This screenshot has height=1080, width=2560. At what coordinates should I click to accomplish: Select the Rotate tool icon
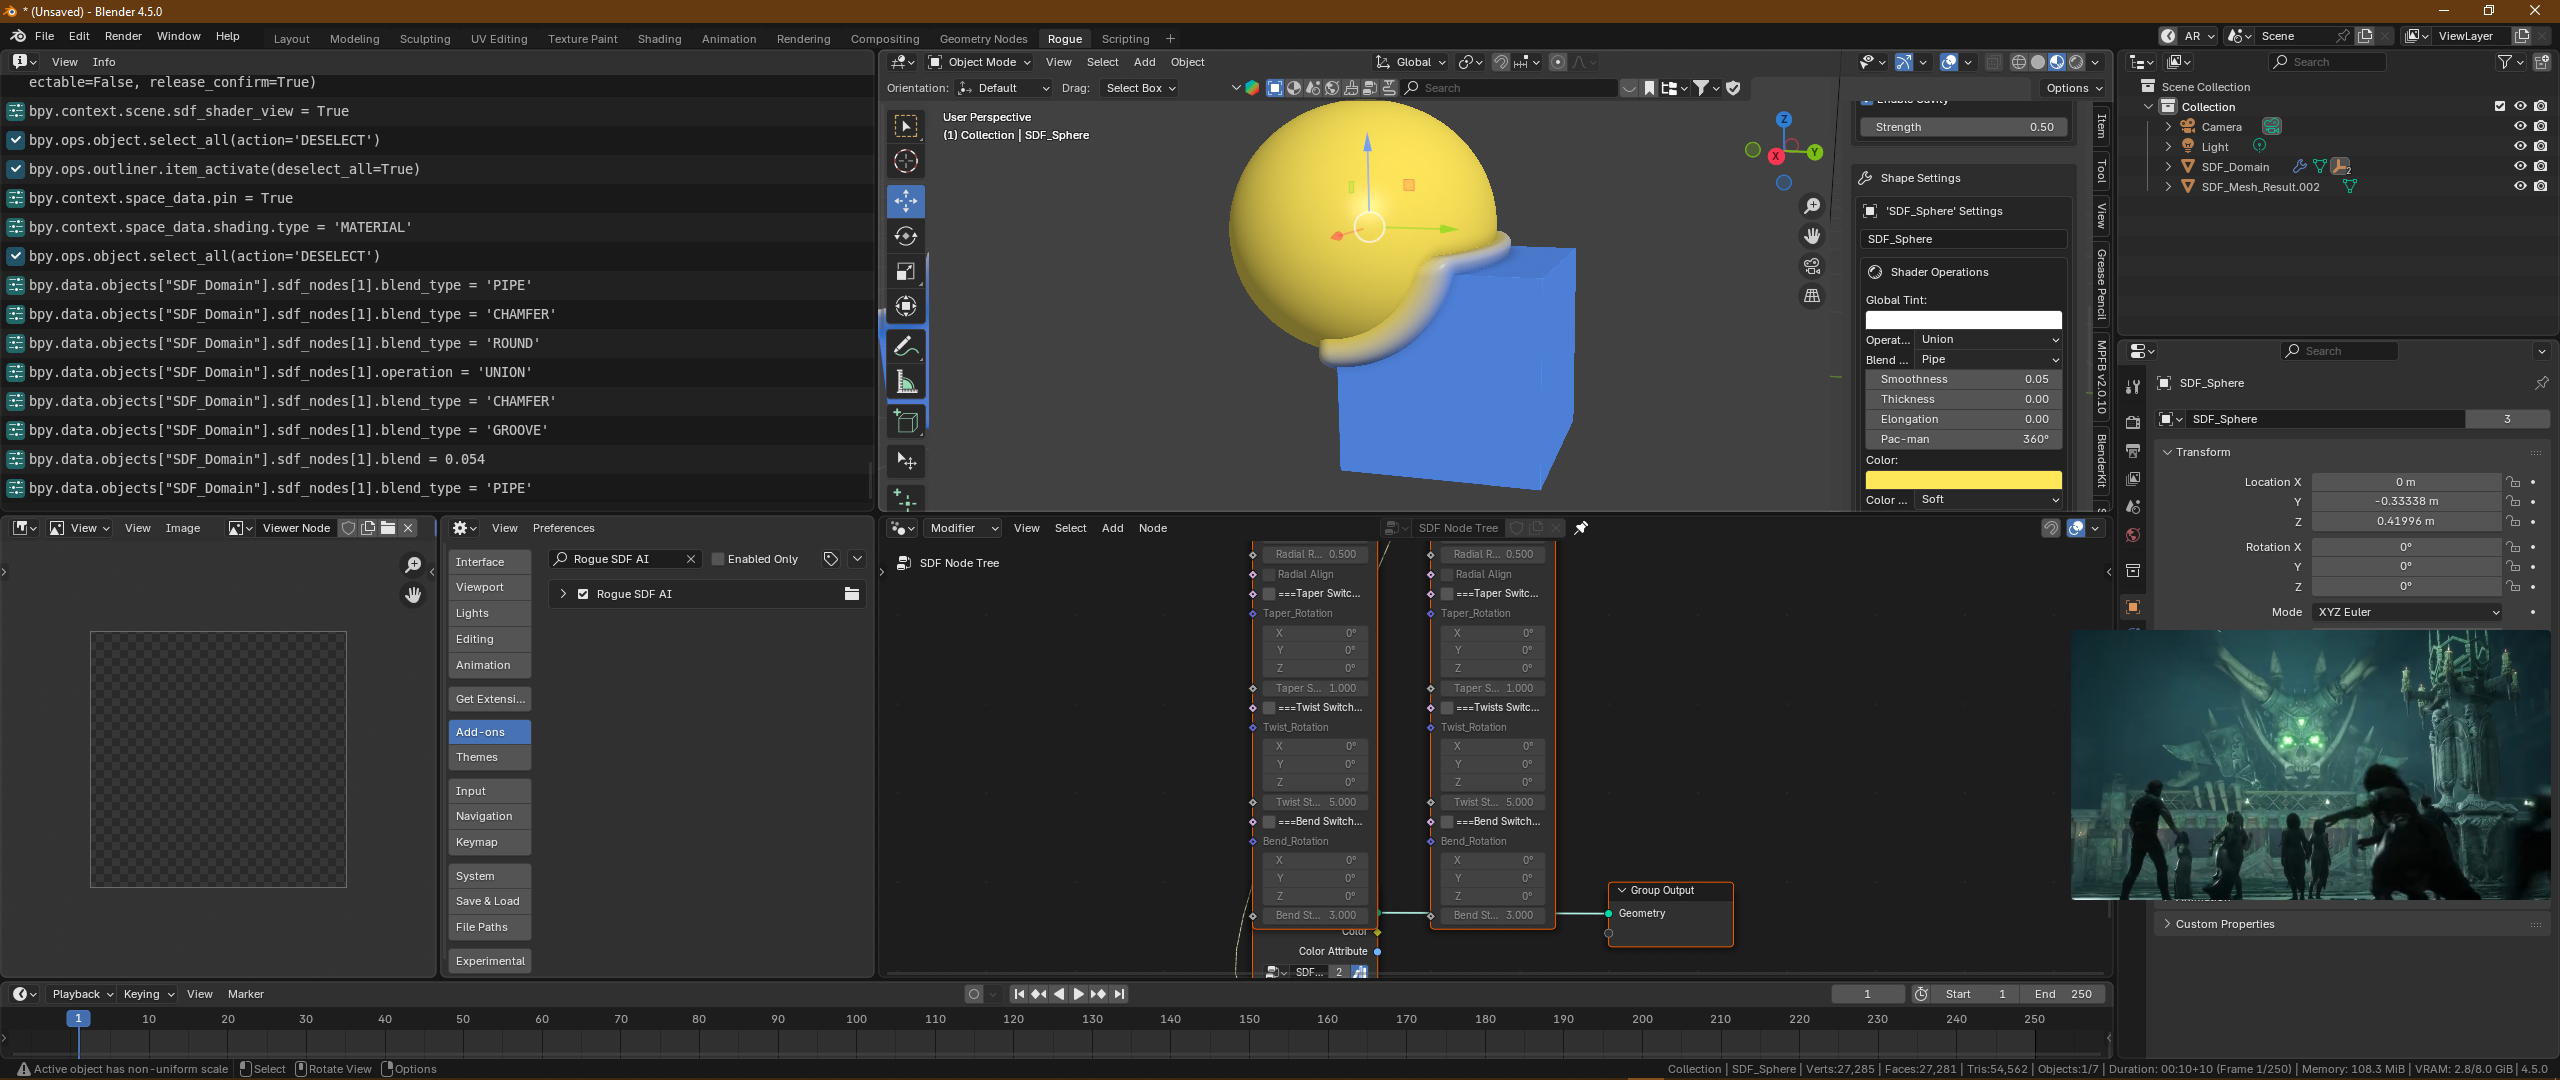[x=905, y=236]
